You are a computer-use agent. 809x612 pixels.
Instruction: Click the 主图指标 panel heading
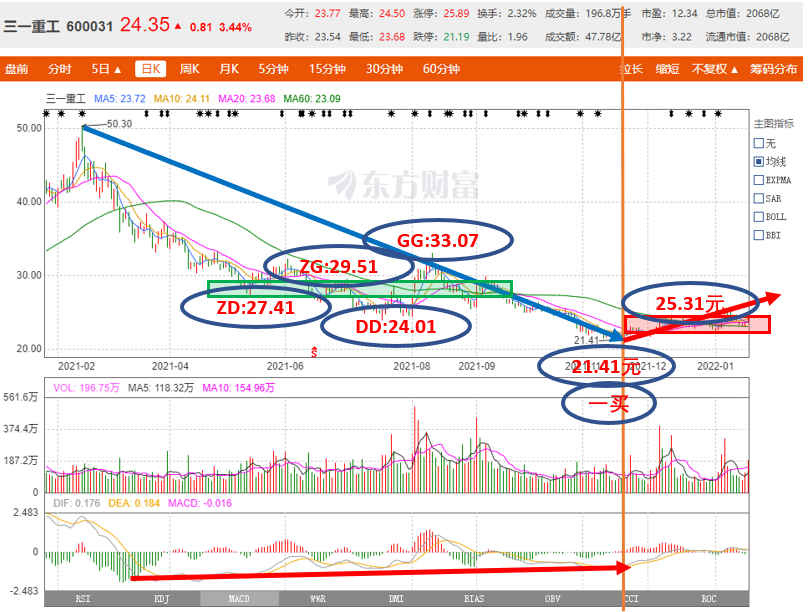tap(774, 123)
